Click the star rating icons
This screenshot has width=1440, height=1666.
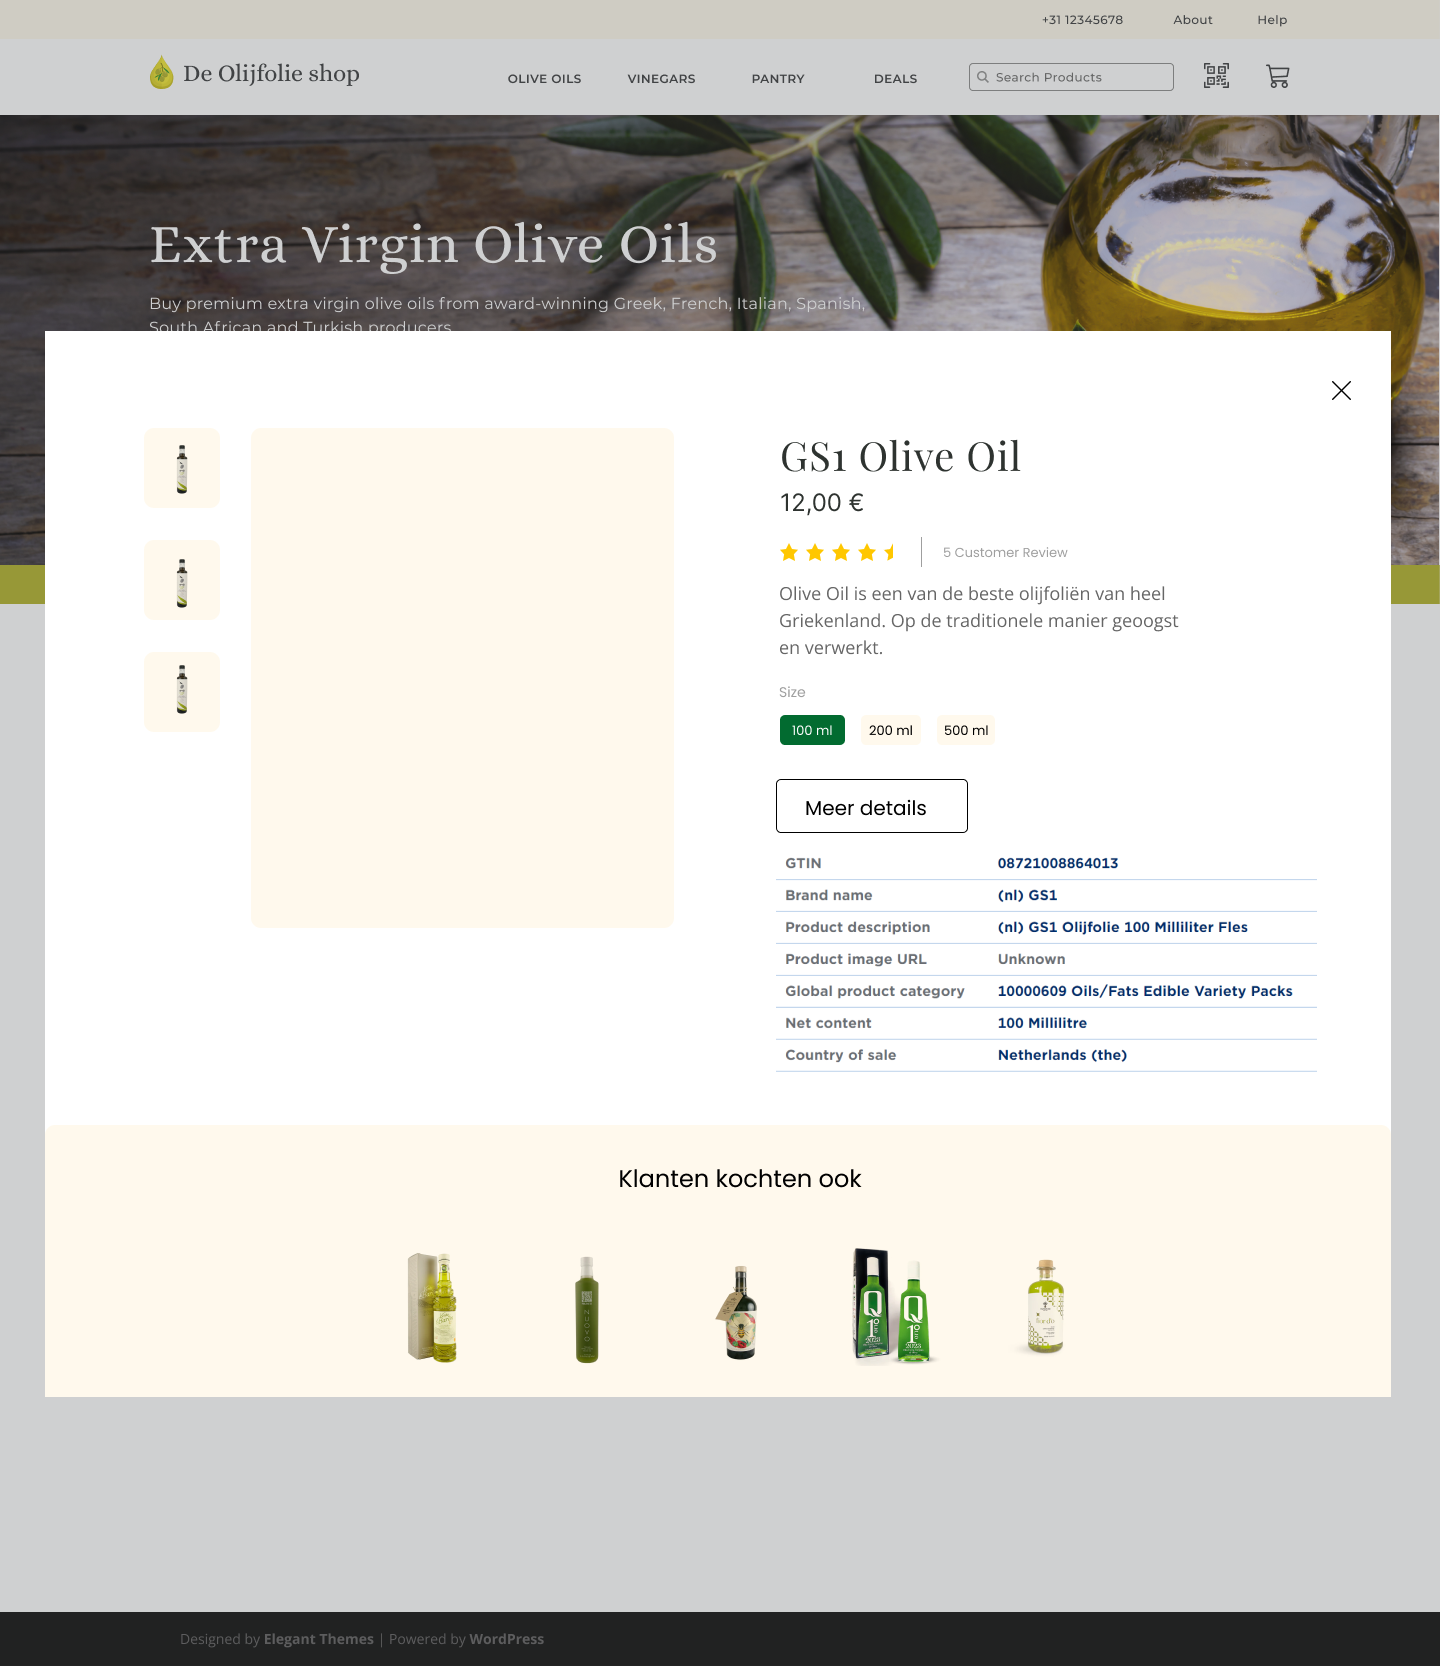click(839, 552)
